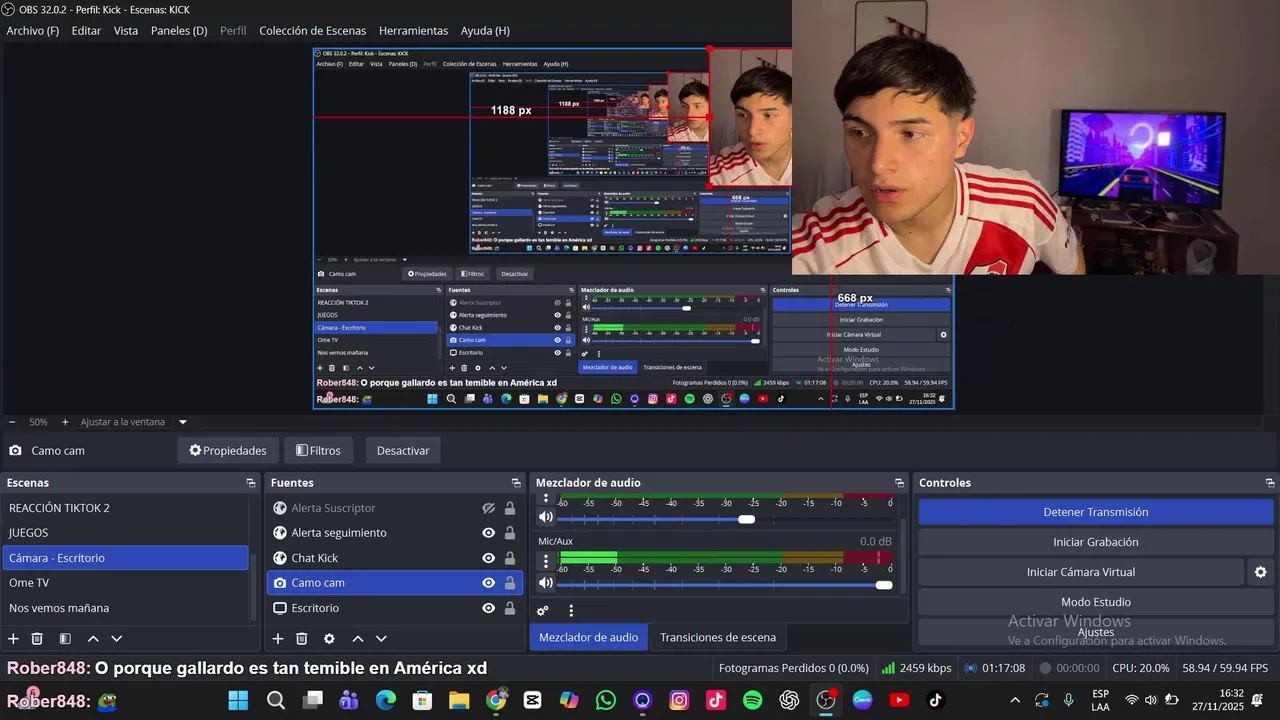Open Filtros for the selected source
The image size is (1280, 720).
point(319,451)
